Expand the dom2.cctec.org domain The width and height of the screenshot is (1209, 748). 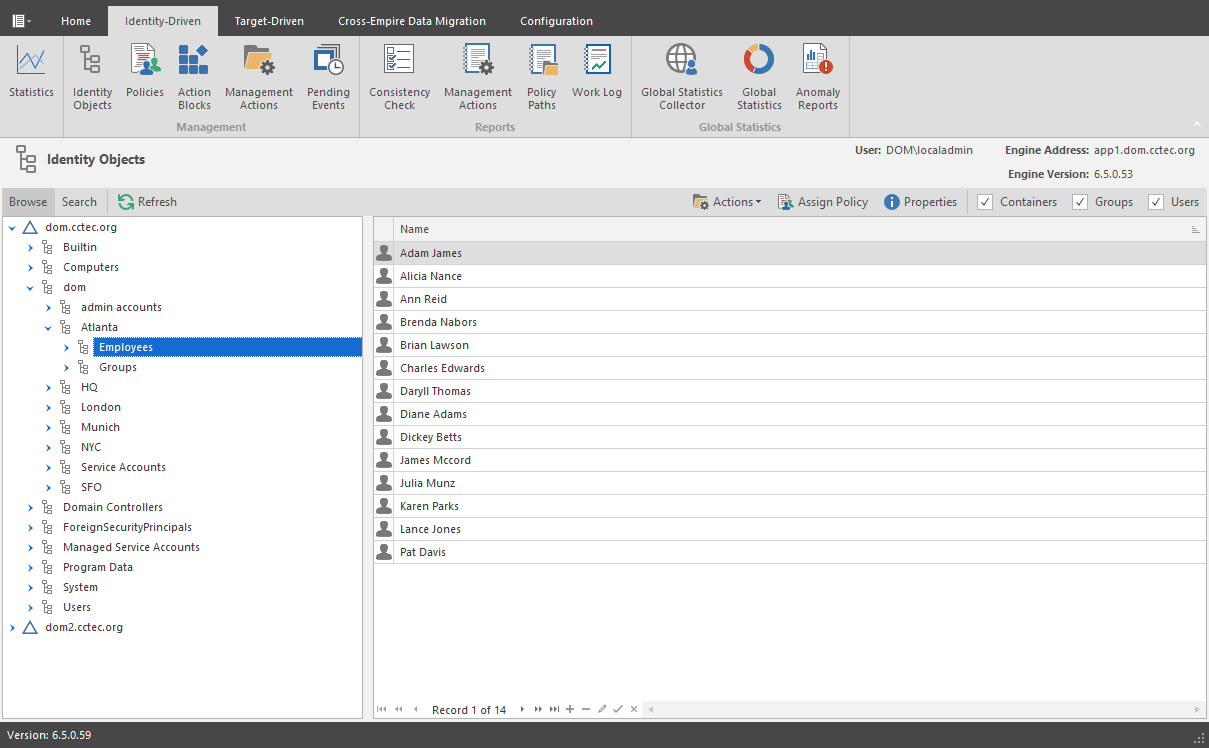[12, 627]
